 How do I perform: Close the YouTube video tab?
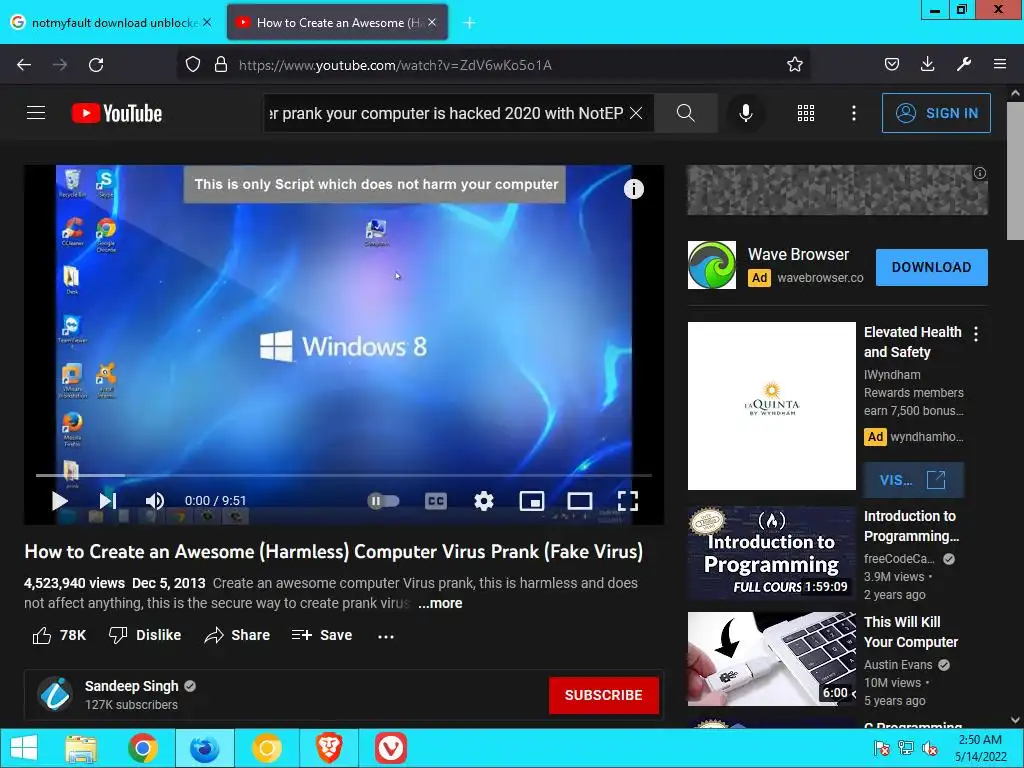click(x=432, y=22)
